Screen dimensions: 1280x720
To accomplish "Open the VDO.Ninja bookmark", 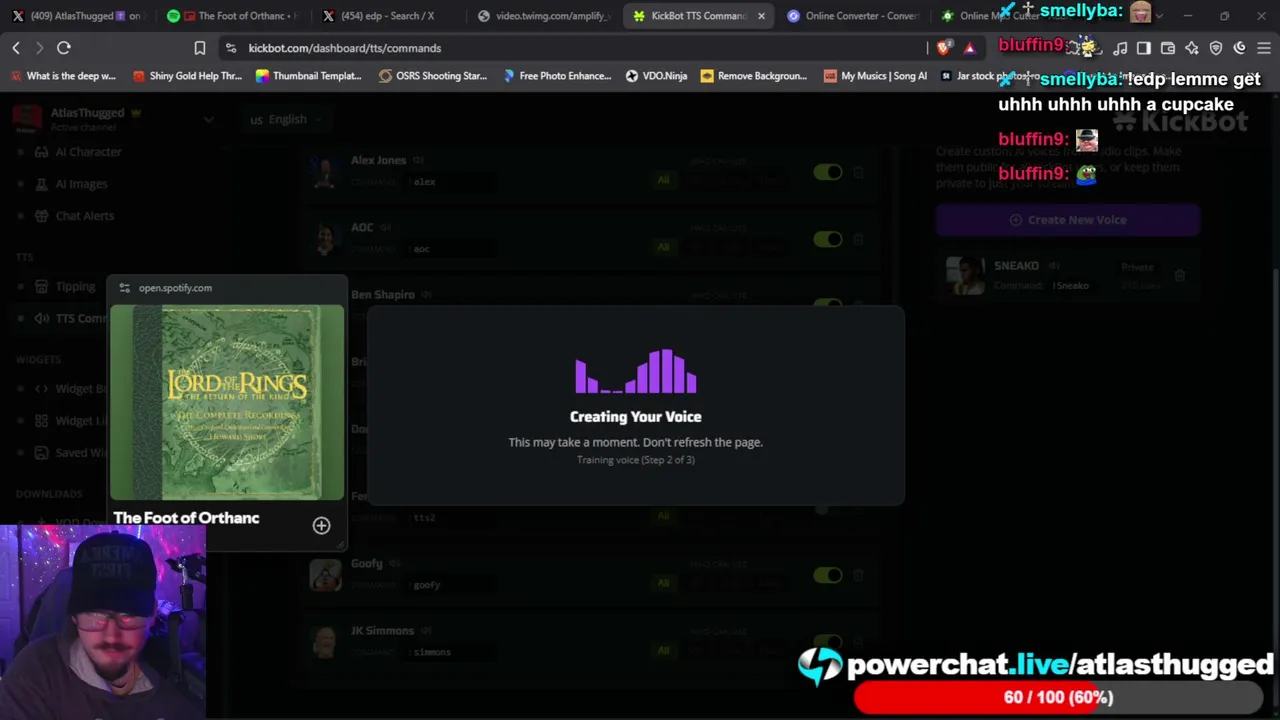I will (656, 76).
